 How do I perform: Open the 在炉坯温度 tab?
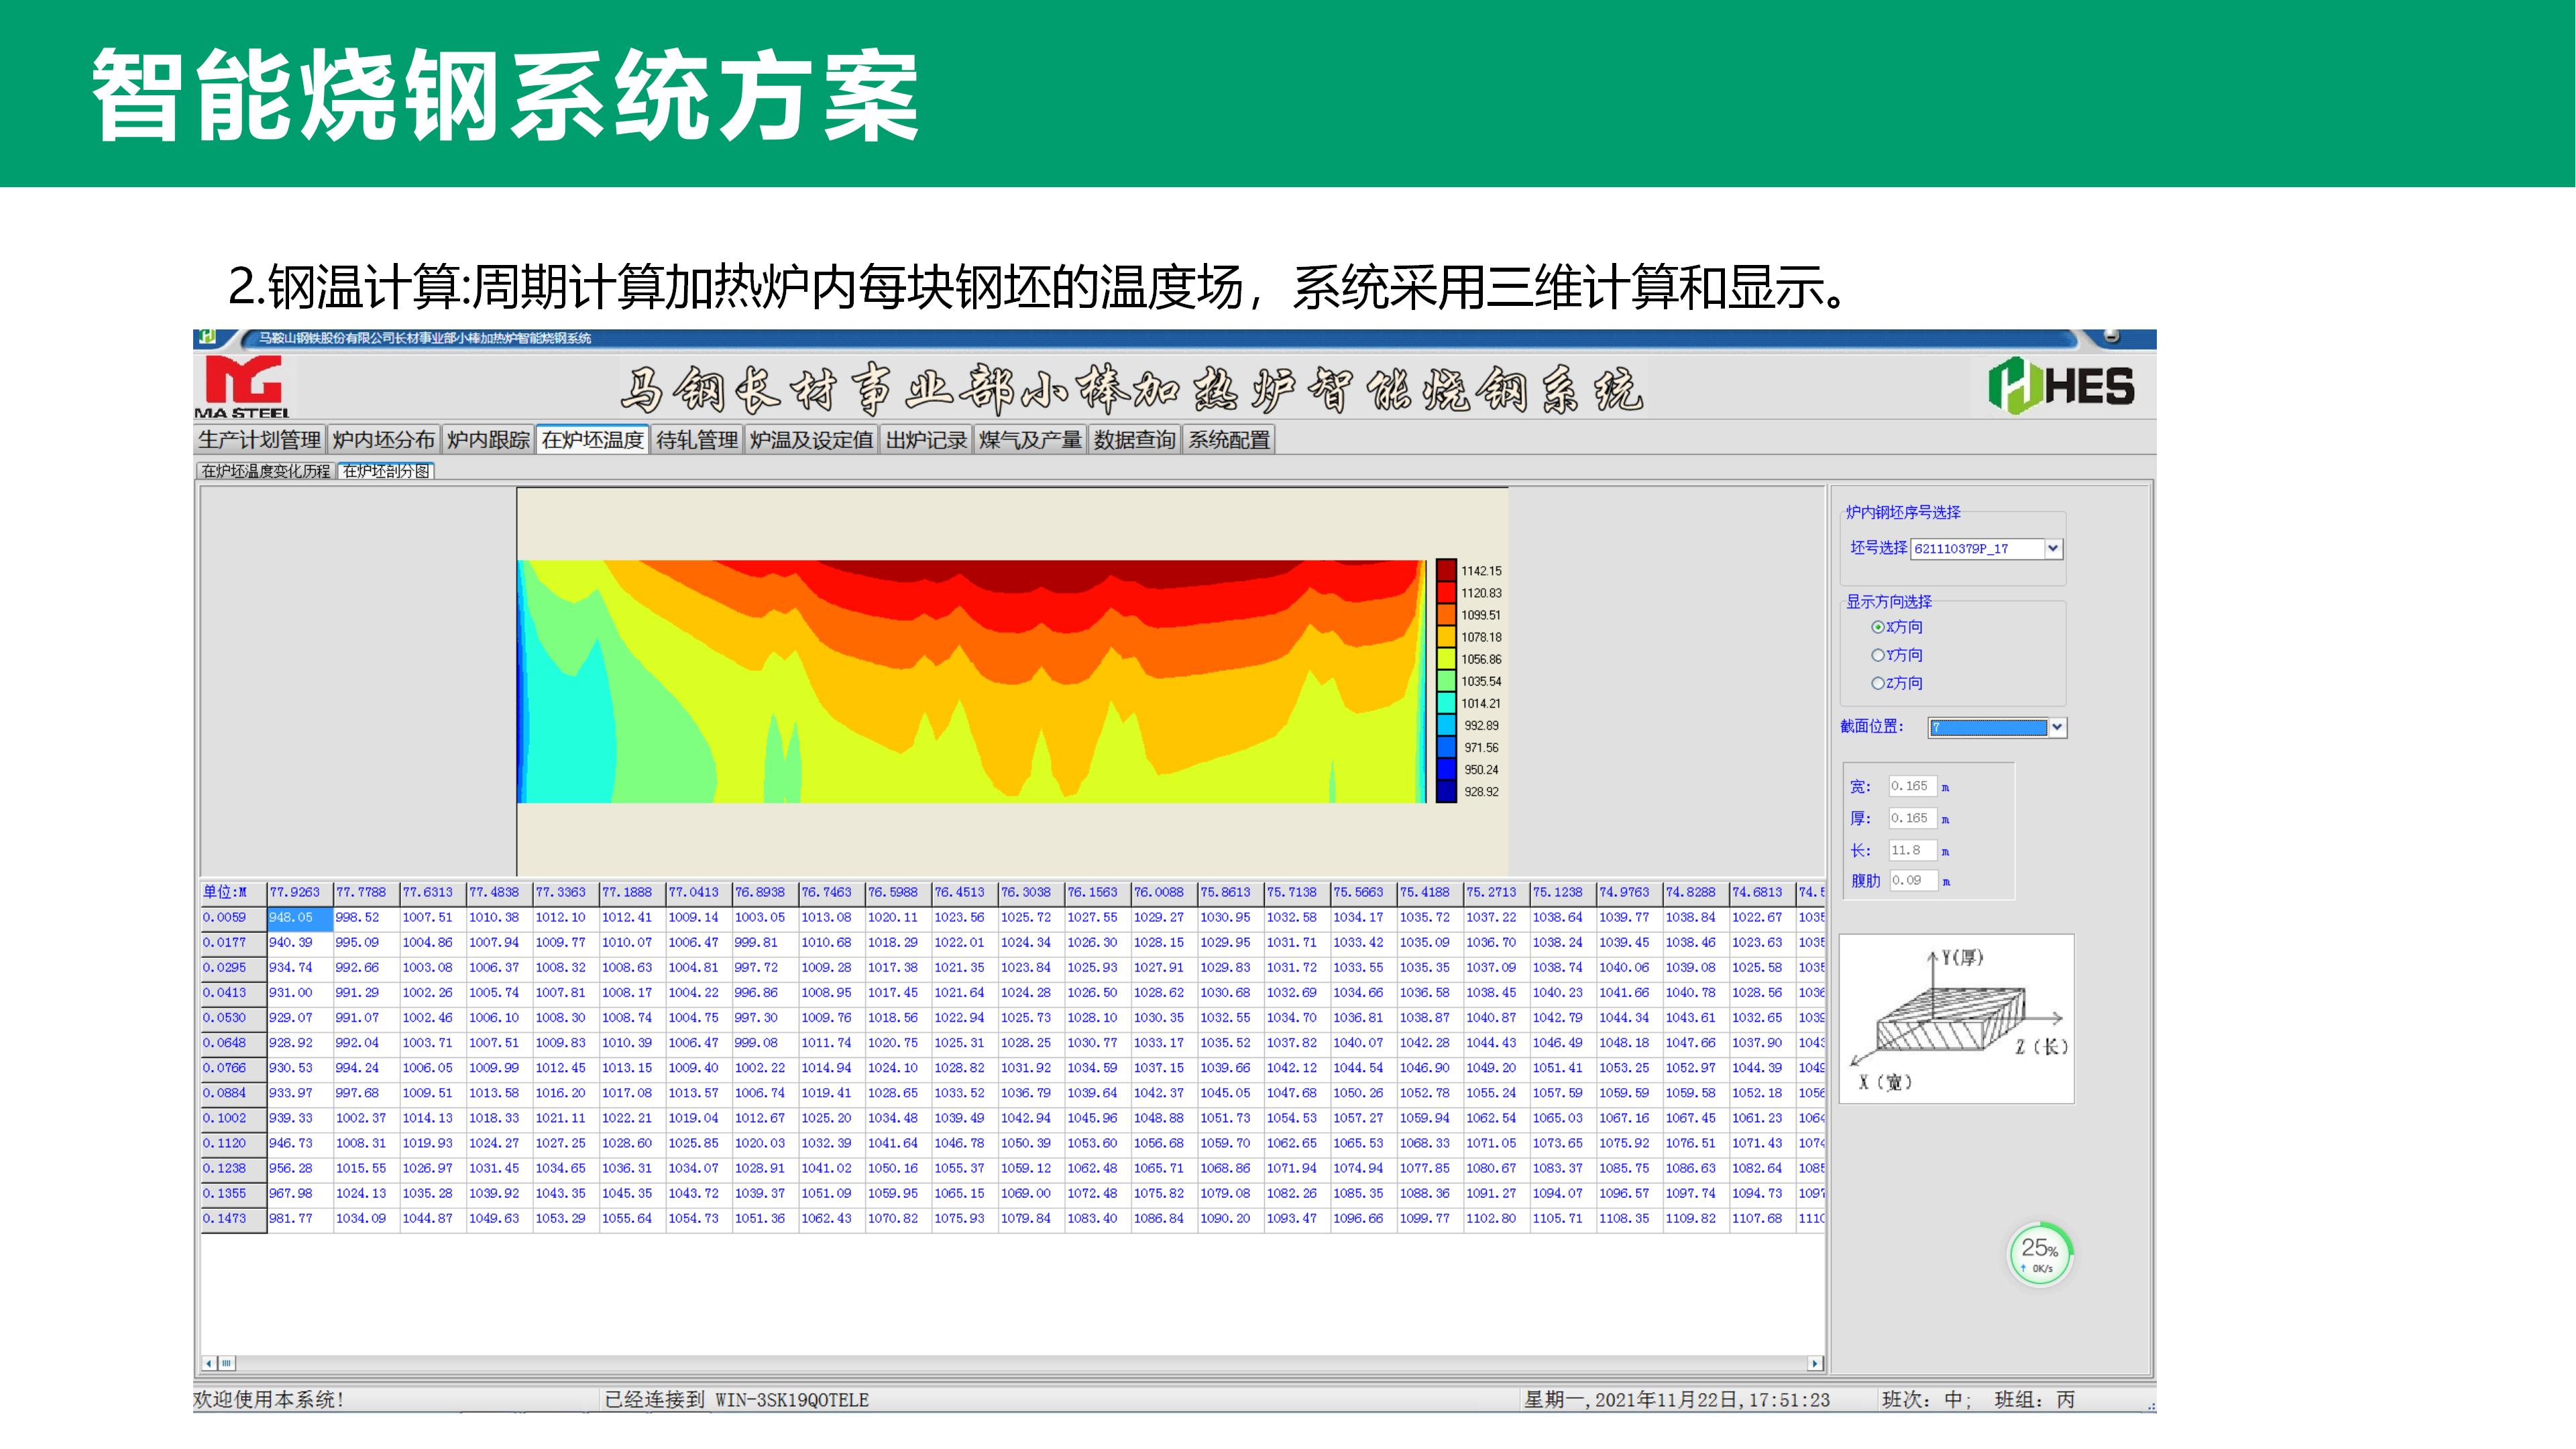pyautogui.click(x=593, y=440)
